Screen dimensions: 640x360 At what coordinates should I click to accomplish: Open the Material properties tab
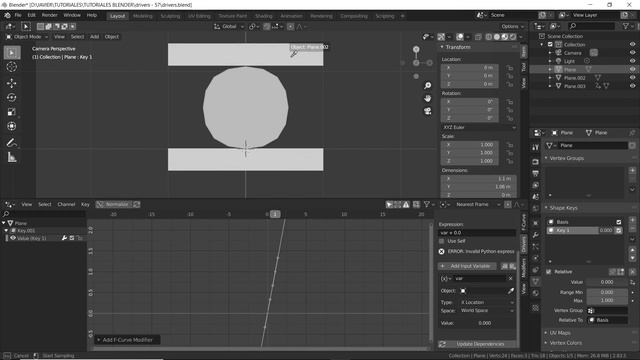tap(536, 293)
